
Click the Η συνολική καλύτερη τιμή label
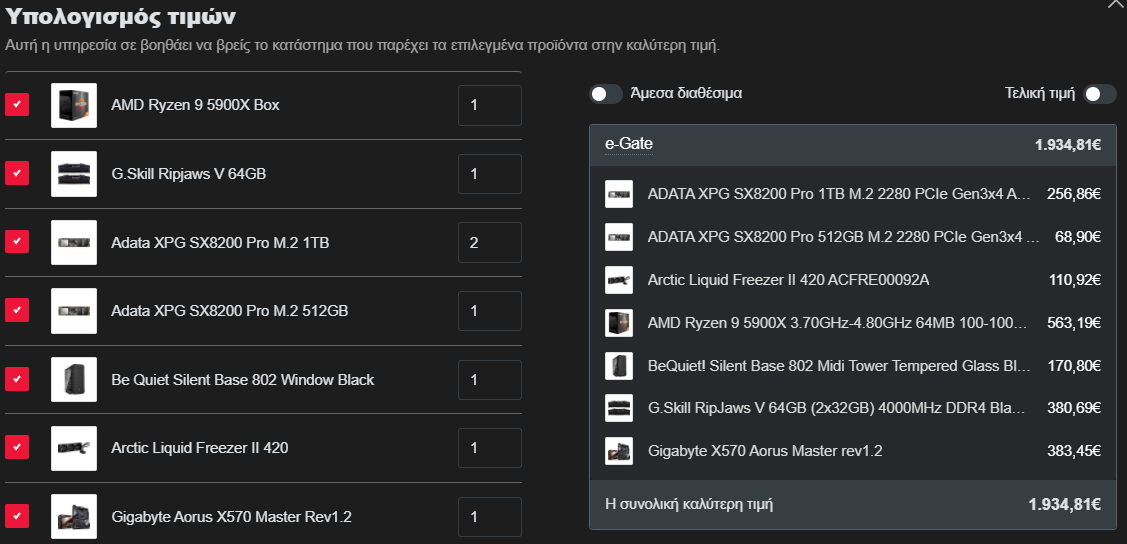689,504
